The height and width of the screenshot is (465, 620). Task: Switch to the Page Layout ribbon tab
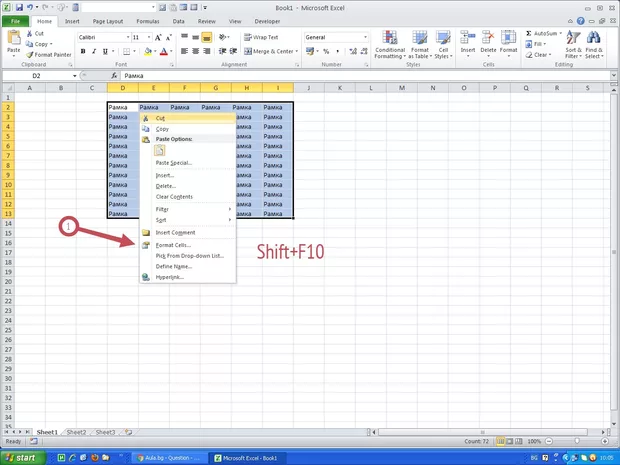(x=108, y=20)
